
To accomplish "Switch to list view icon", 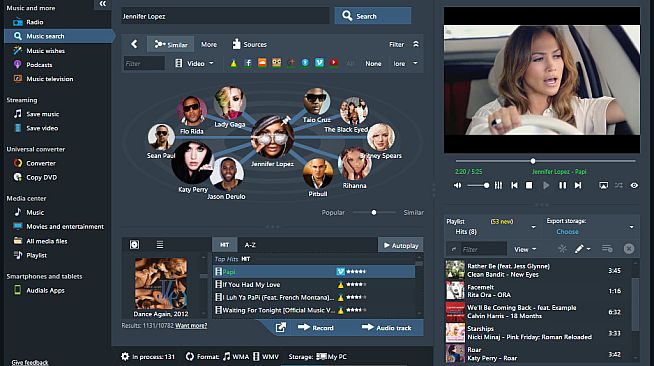I will (x=160, y=245).
